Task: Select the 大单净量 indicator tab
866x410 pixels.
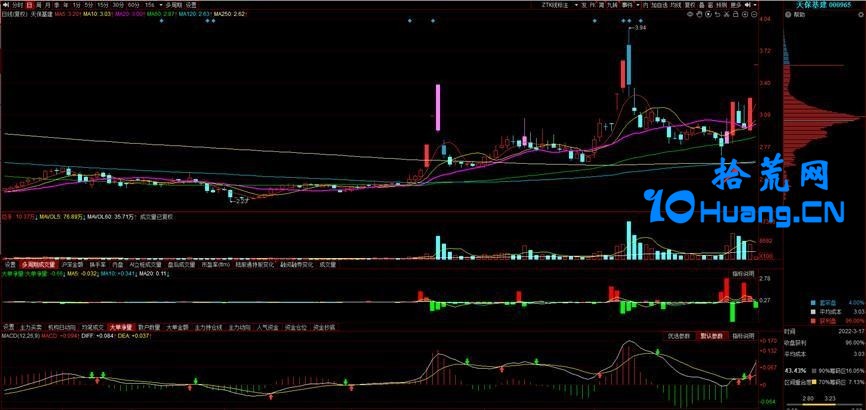Action: [122, 327]
